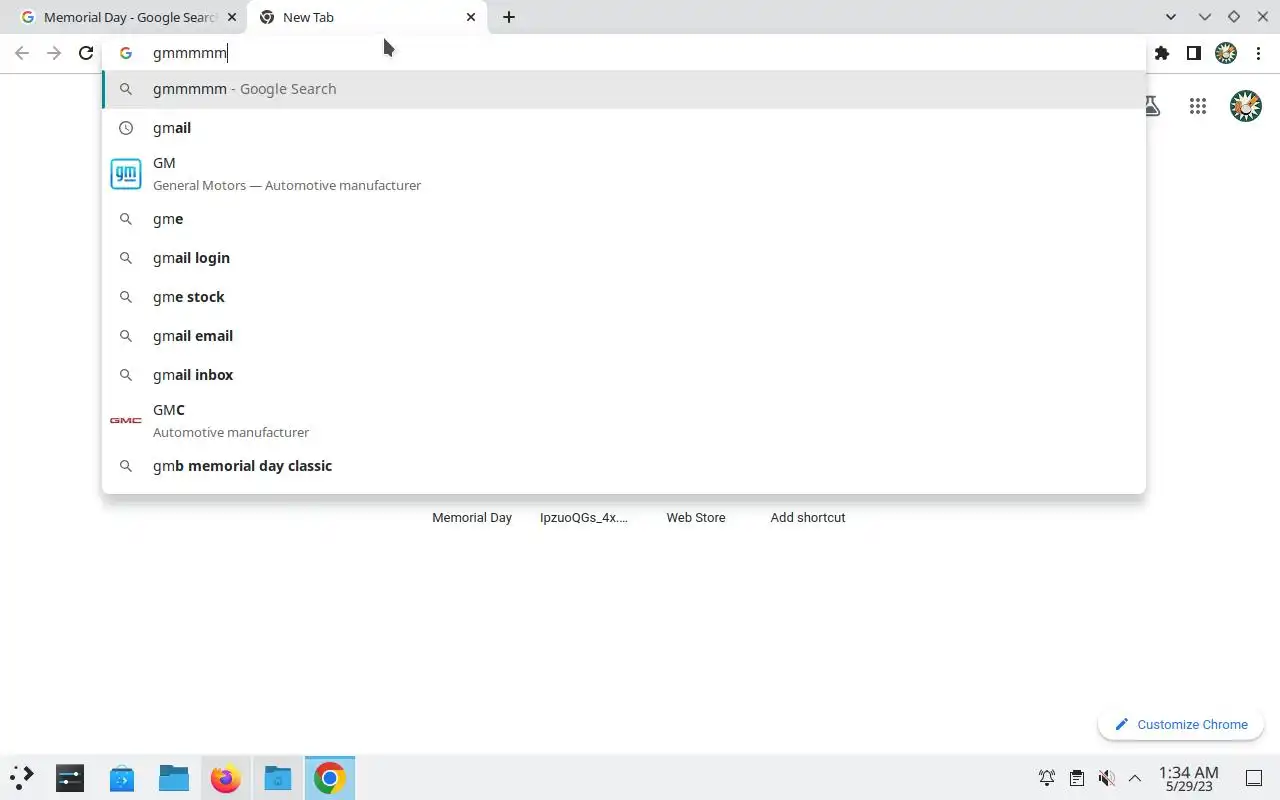Viewport: 1280px width, 800px height.
Task: Select the New Tab tab
Action: pyautogui.click(x=367, y=17)
